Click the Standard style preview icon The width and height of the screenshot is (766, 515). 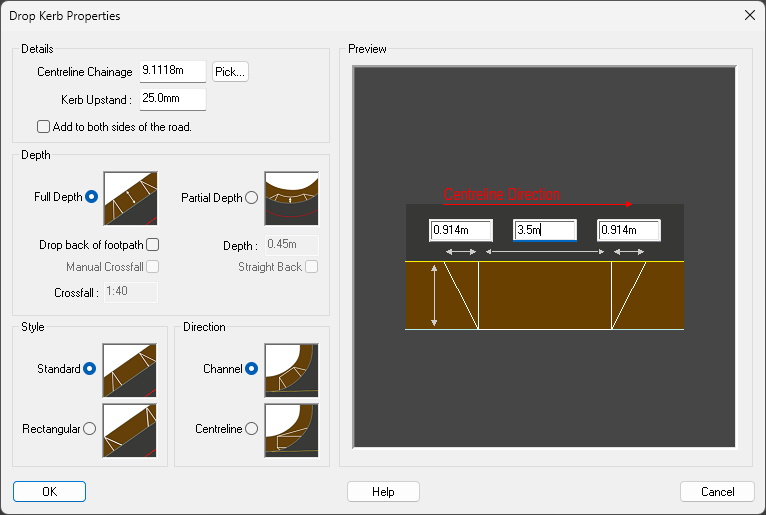(x=130, y=369)
